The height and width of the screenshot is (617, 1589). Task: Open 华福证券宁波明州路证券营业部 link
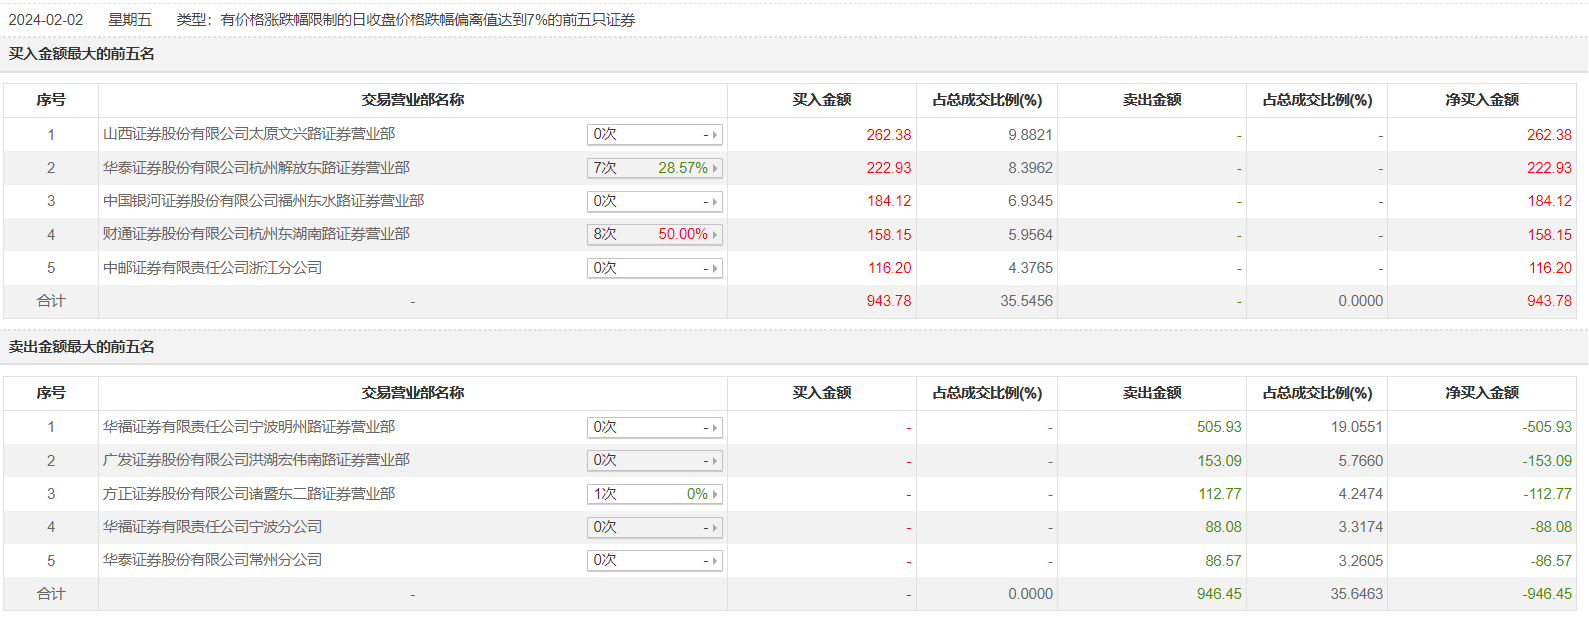coord(249,427)
